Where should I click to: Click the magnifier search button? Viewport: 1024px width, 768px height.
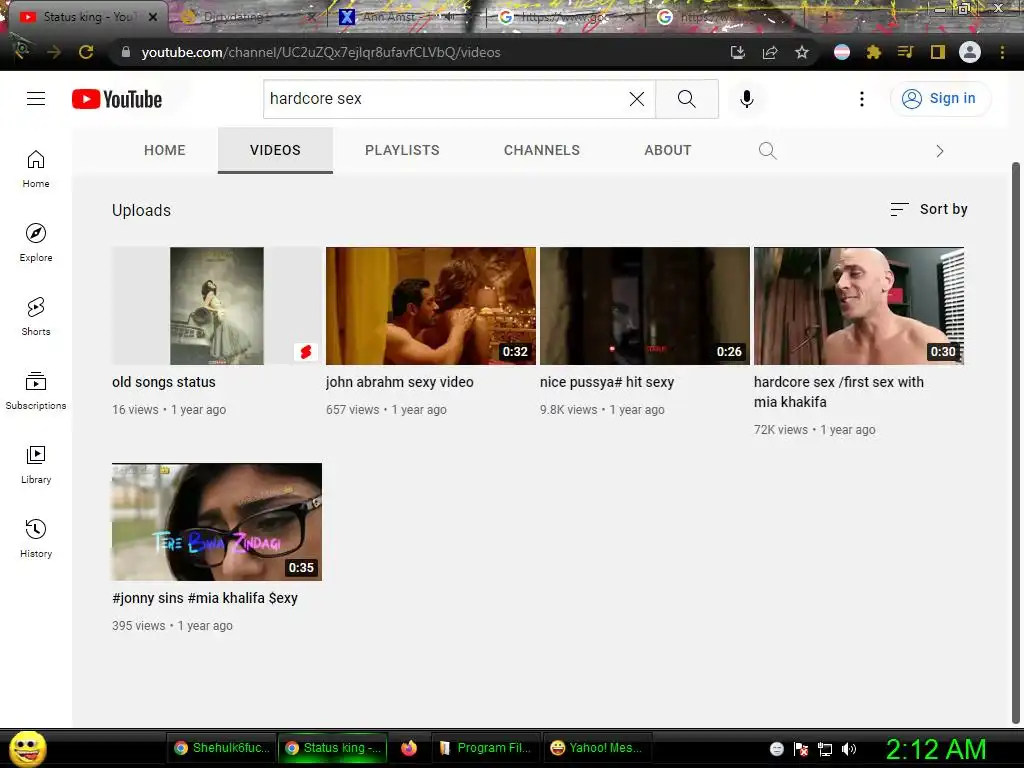click(686, 99)
